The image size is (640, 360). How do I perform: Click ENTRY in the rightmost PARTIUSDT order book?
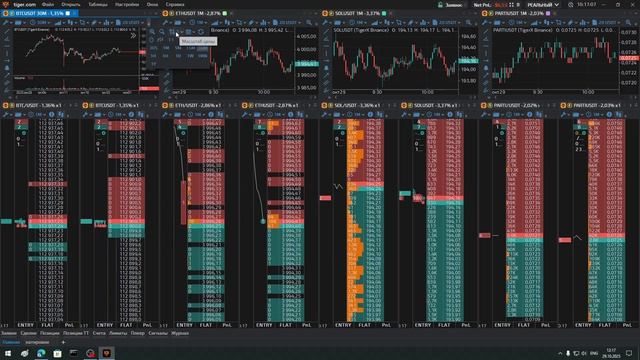pos(583,325)
